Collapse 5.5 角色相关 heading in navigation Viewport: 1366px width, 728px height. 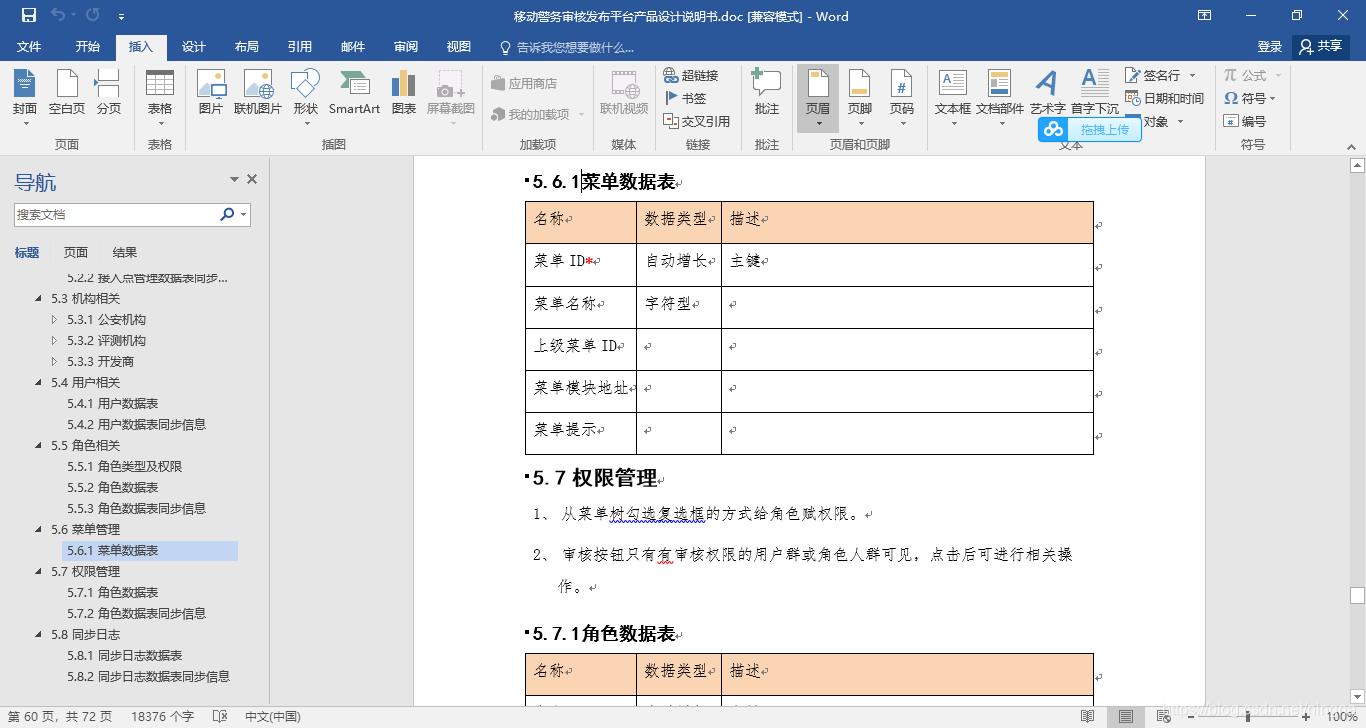(39, 446)
